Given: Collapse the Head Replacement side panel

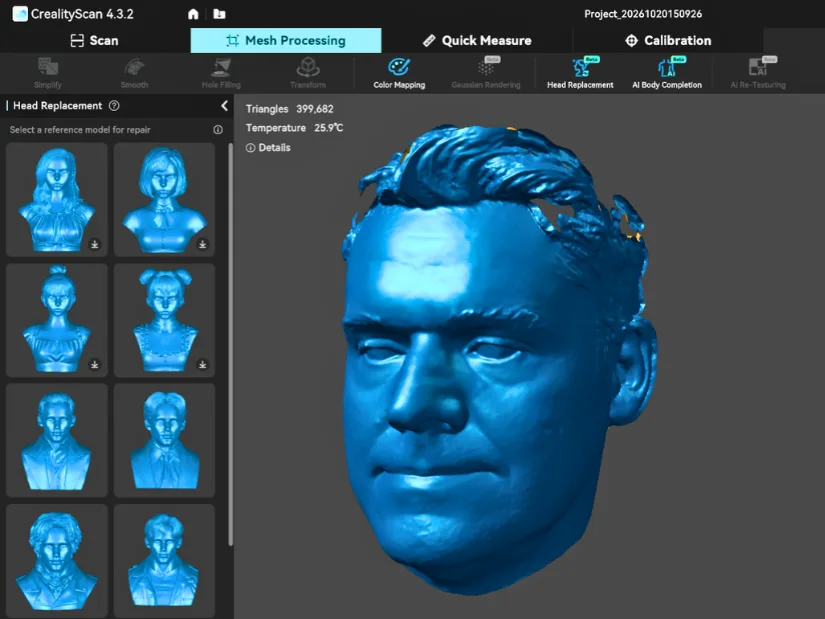Looking at the screenshot, I should (x=224, y=106).
